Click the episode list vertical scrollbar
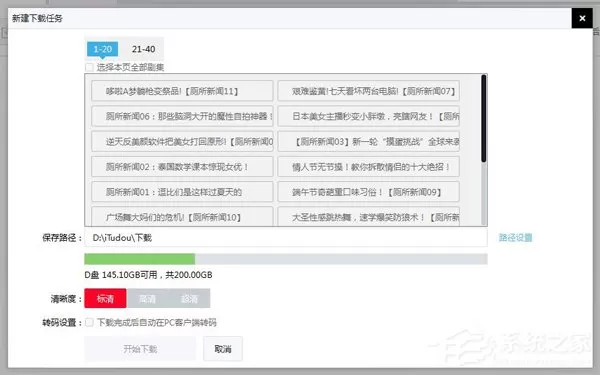 pos(484,119)
